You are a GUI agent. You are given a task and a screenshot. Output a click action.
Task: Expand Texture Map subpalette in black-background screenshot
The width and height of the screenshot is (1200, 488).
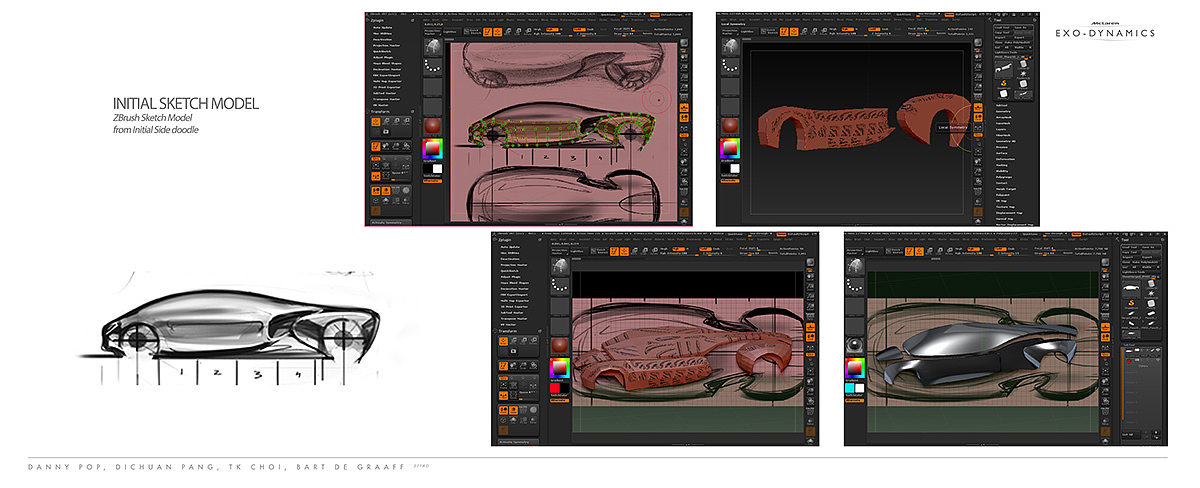[x=1005, y=206]
